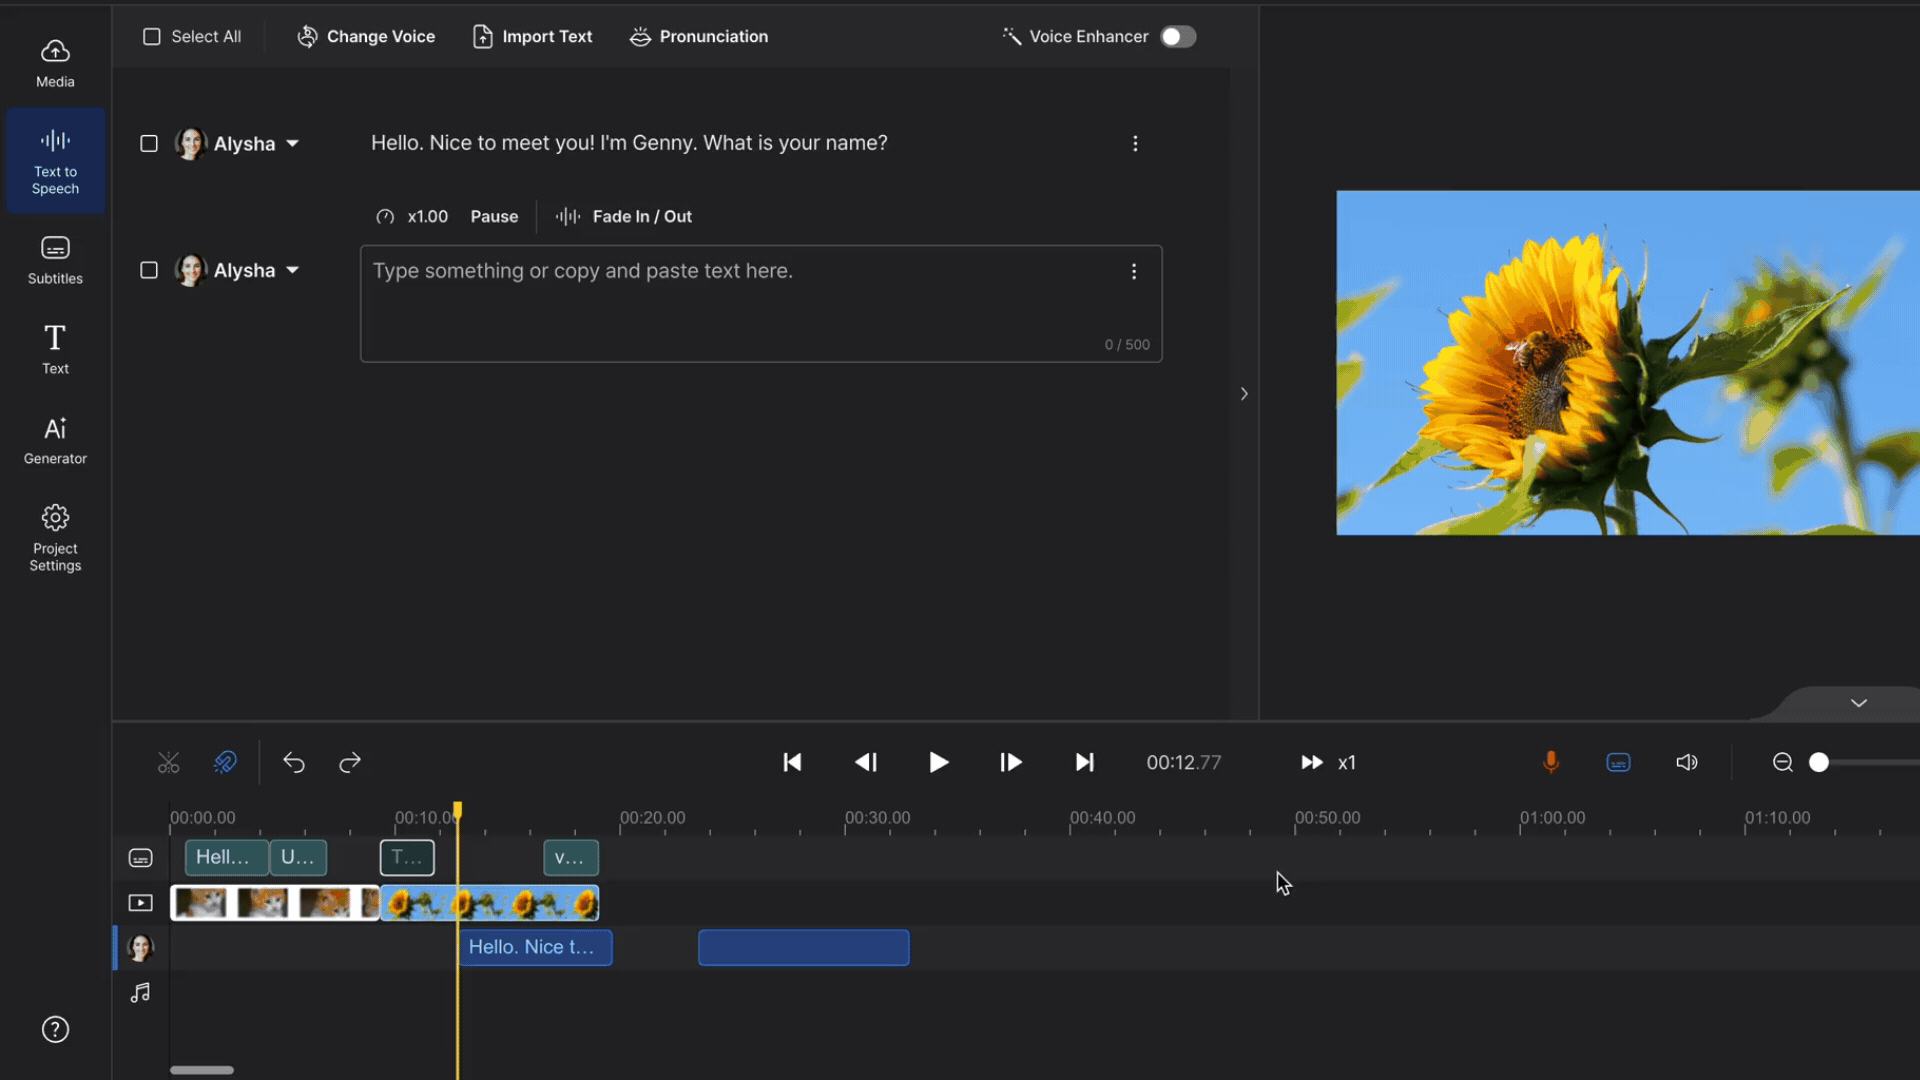Screen dimensions: 1920x1080
Task: Click the 00:12.77 timecode display
Action: point(1184,763)
